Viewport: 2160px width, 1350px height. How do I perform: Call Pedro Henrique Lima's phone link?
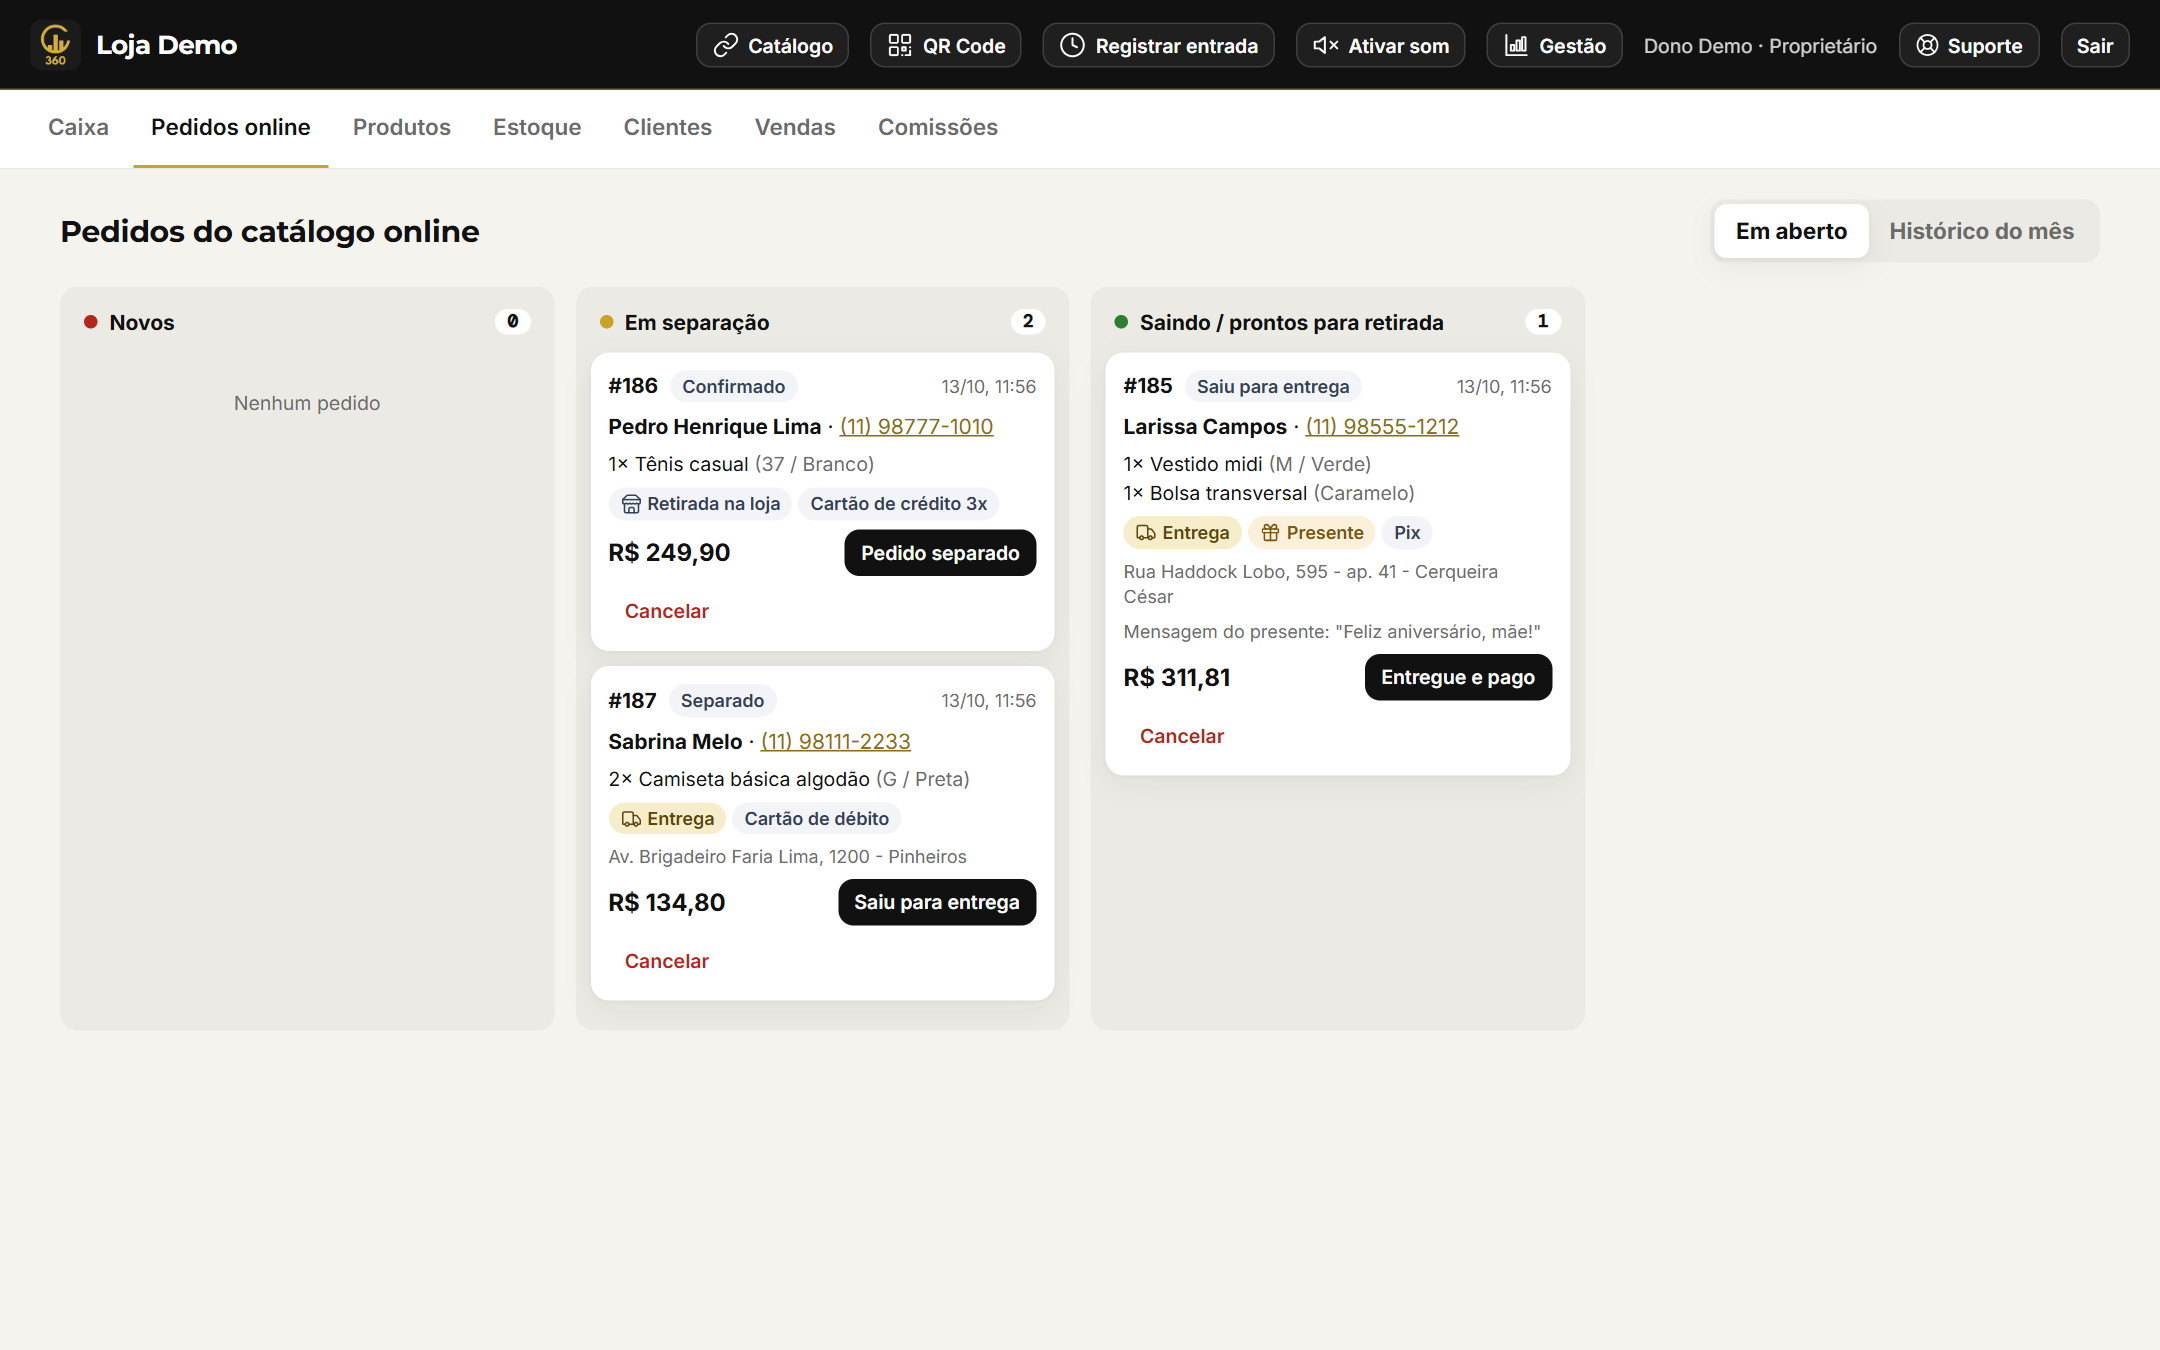click(x=916, y=427)
